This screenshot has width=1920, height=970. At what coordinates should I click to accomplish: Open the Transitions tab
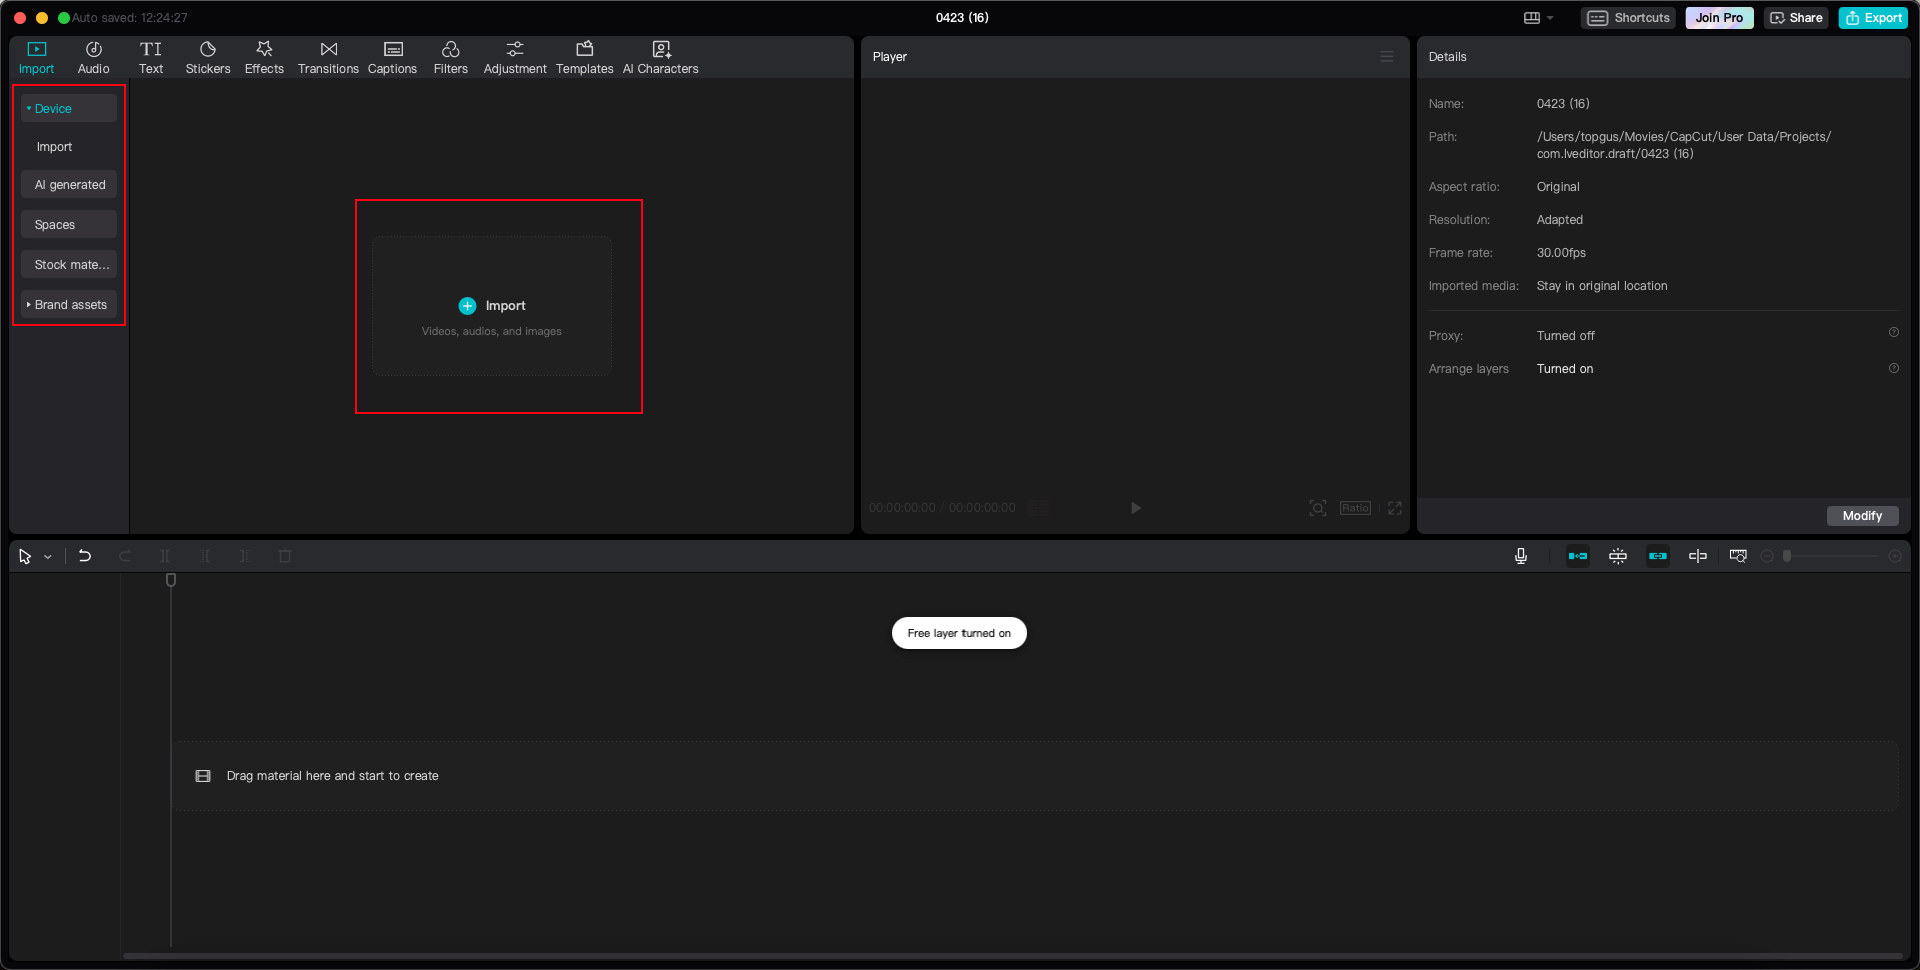click(x=328, y=58)
